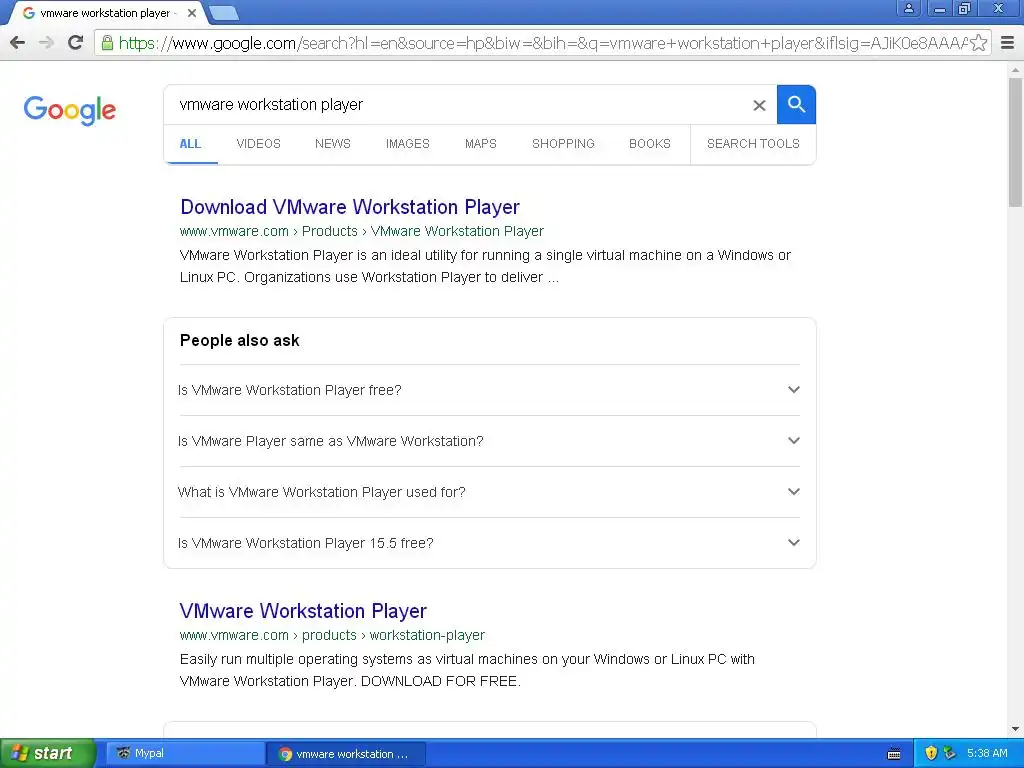This screenshot has width=1024, height=768.
Task: Click the products › workstation-player breadcrumb URL
Action: pyautogui.click(x=393, y=635)
